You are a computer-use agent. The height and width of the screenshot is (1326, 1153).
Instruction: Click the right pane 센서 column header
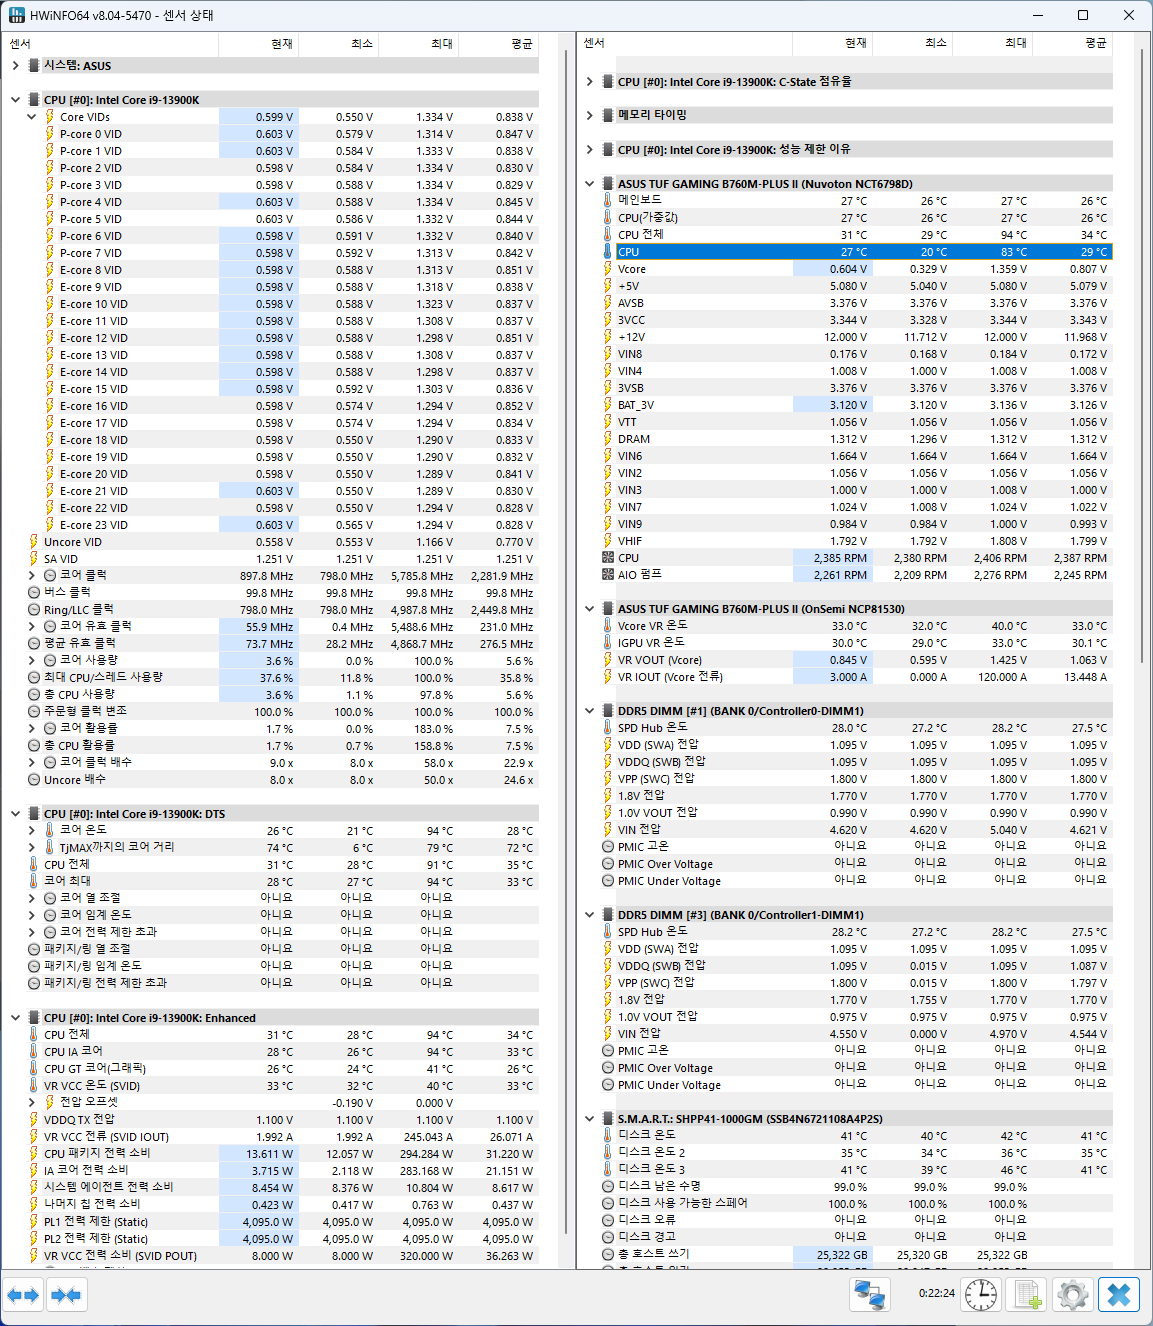685,43
